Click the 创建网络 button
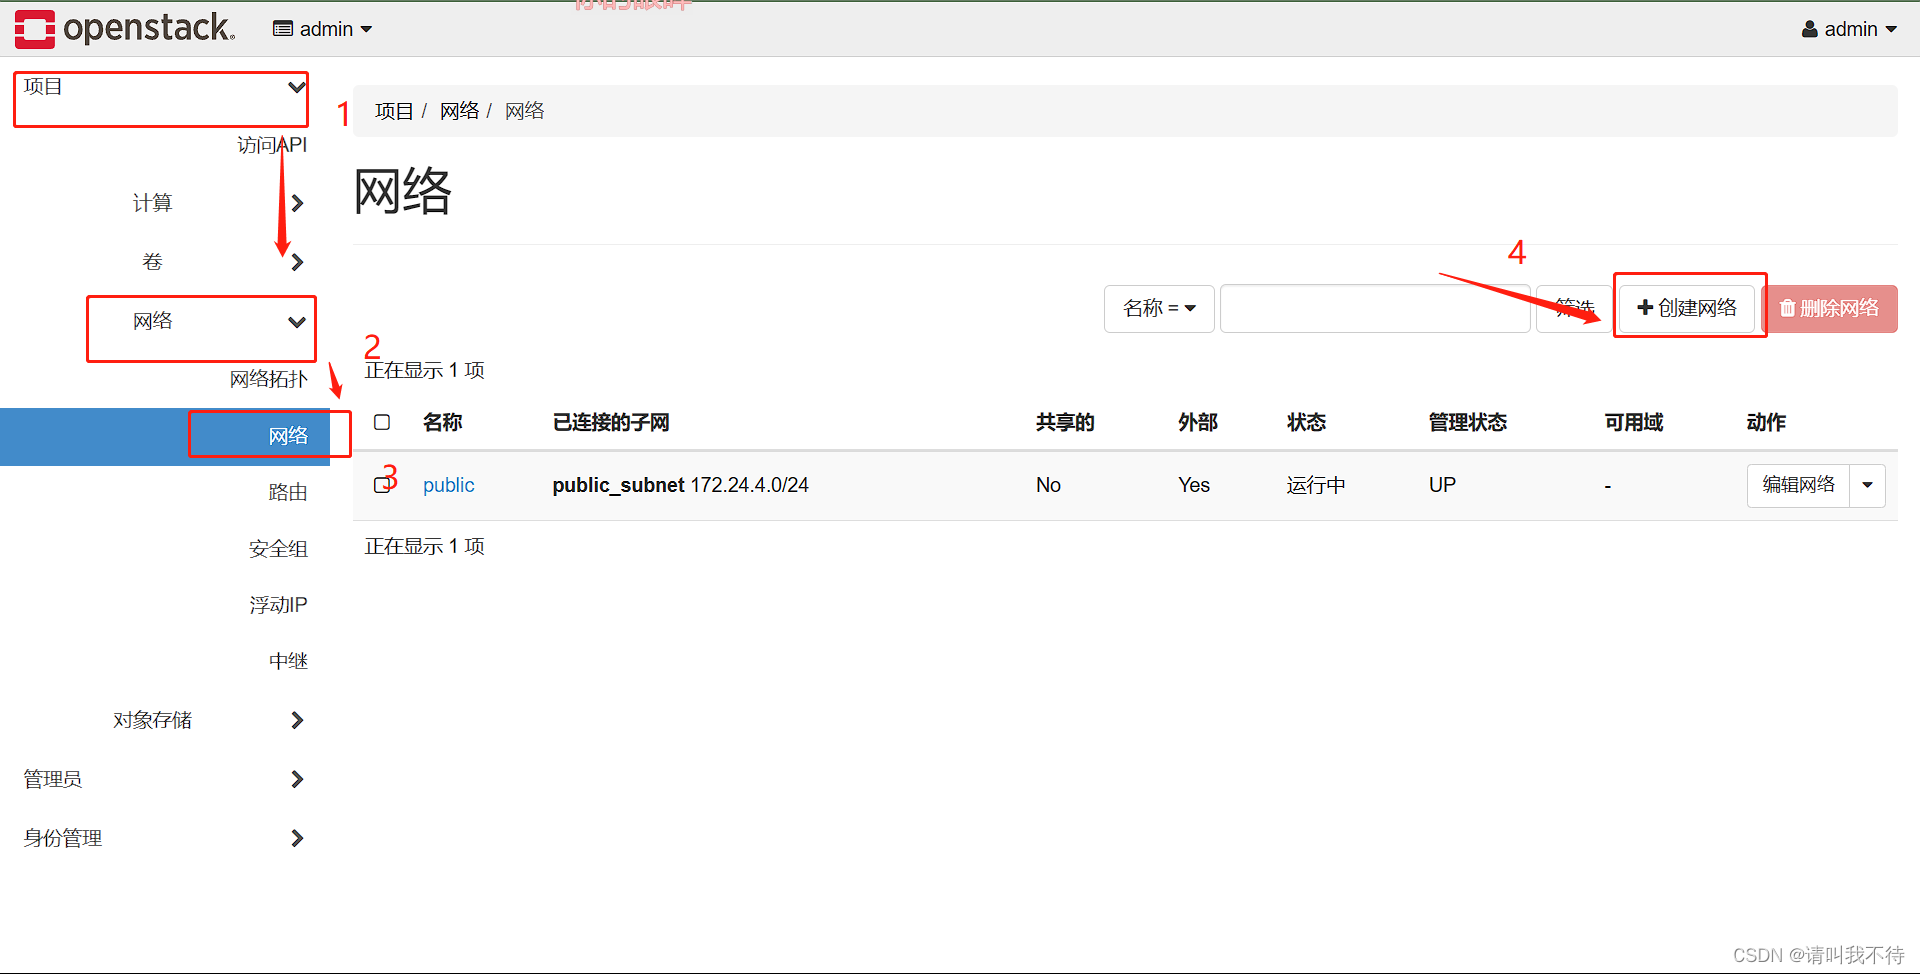This screenshot has width=1920, height=974. pos(1687,308)
